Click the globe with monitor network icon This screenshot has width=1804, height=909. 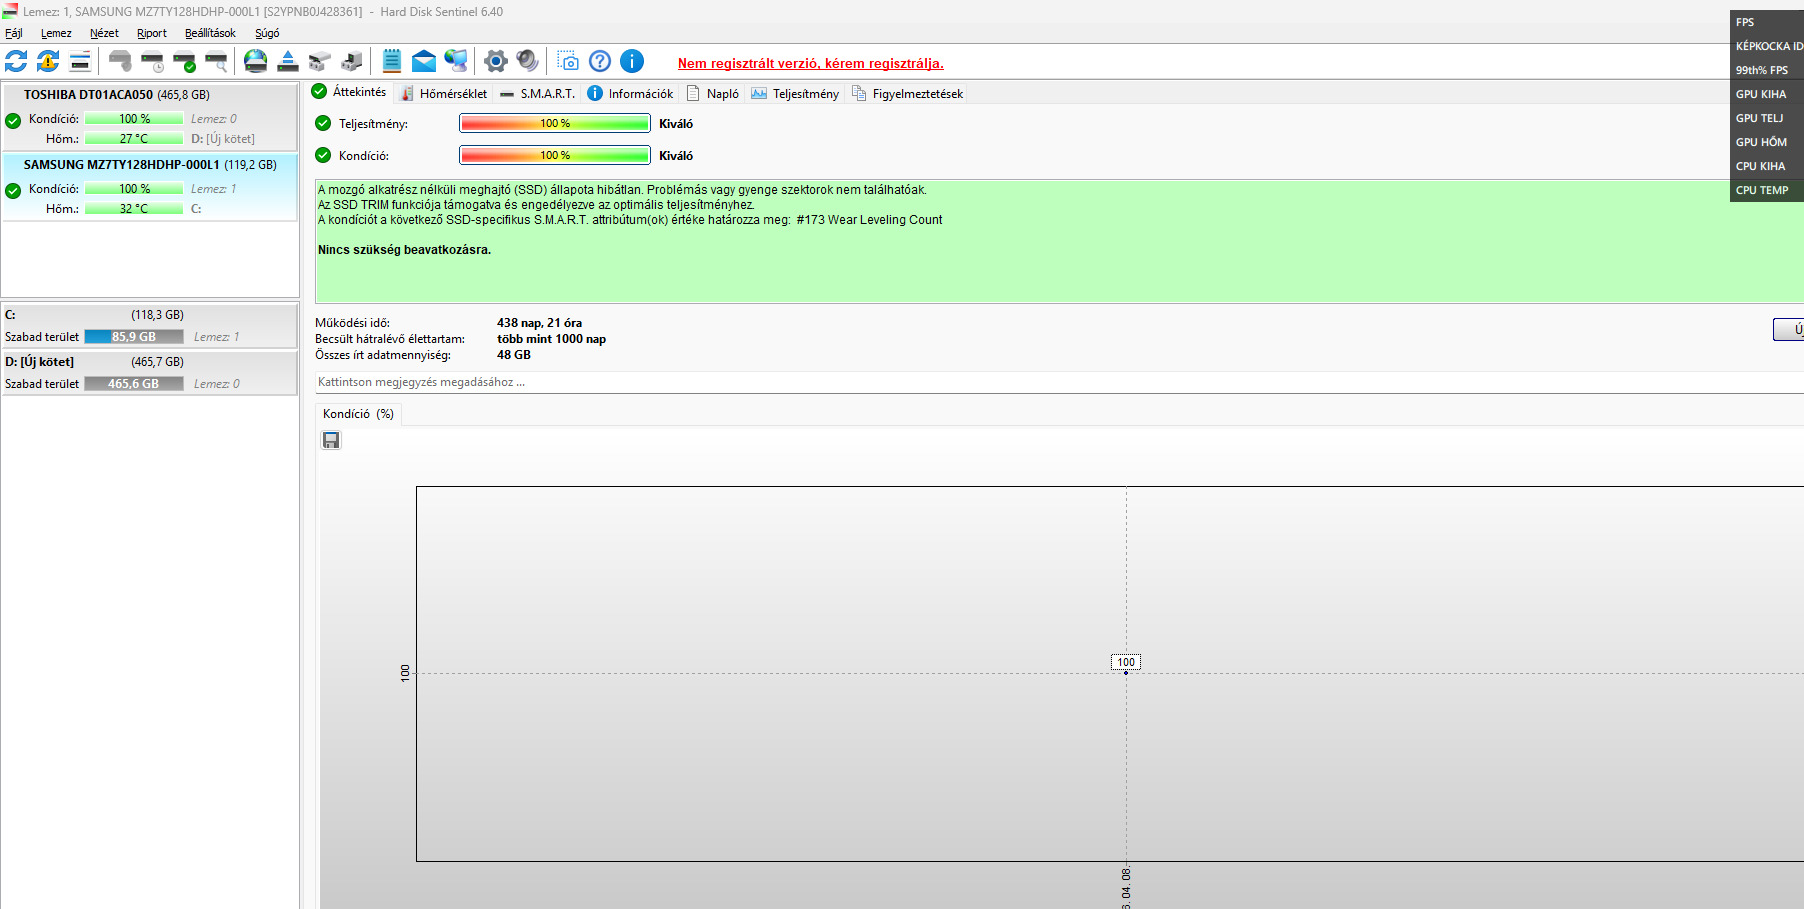(x=456, y=61)
